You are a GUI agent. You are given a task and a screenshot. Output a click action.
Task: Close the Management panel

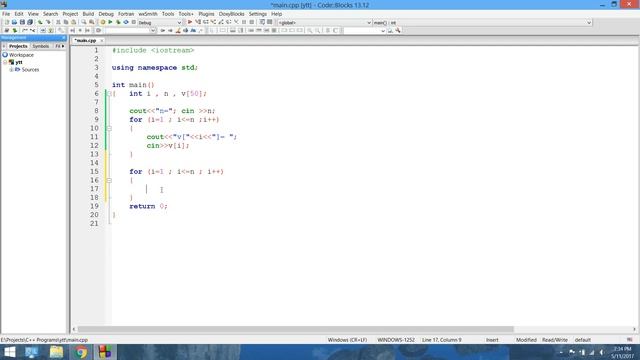[x=64, y=38]
